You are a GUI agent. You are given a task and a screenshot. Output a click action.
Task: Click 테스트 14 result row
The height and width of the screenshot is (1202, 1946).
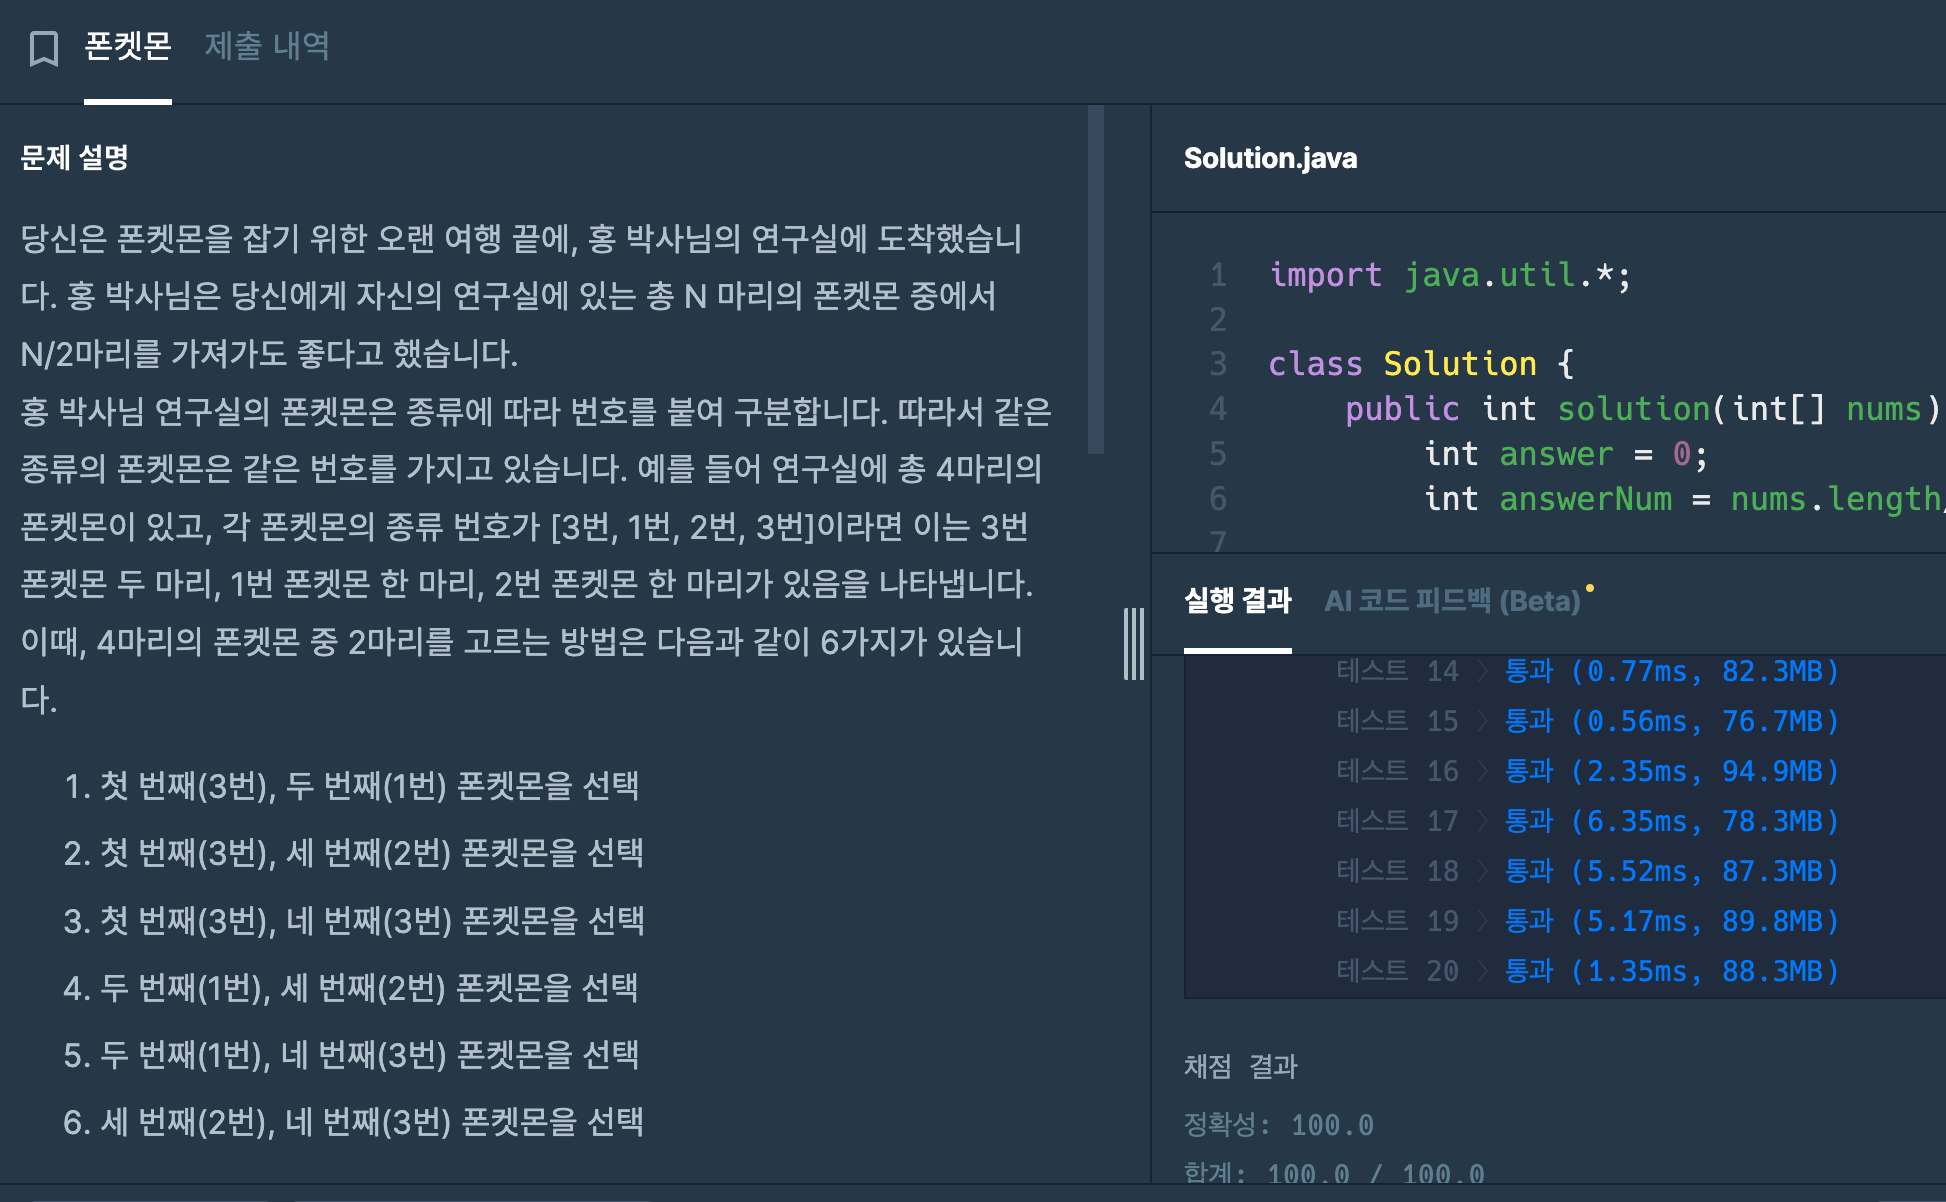point(1587,671)
